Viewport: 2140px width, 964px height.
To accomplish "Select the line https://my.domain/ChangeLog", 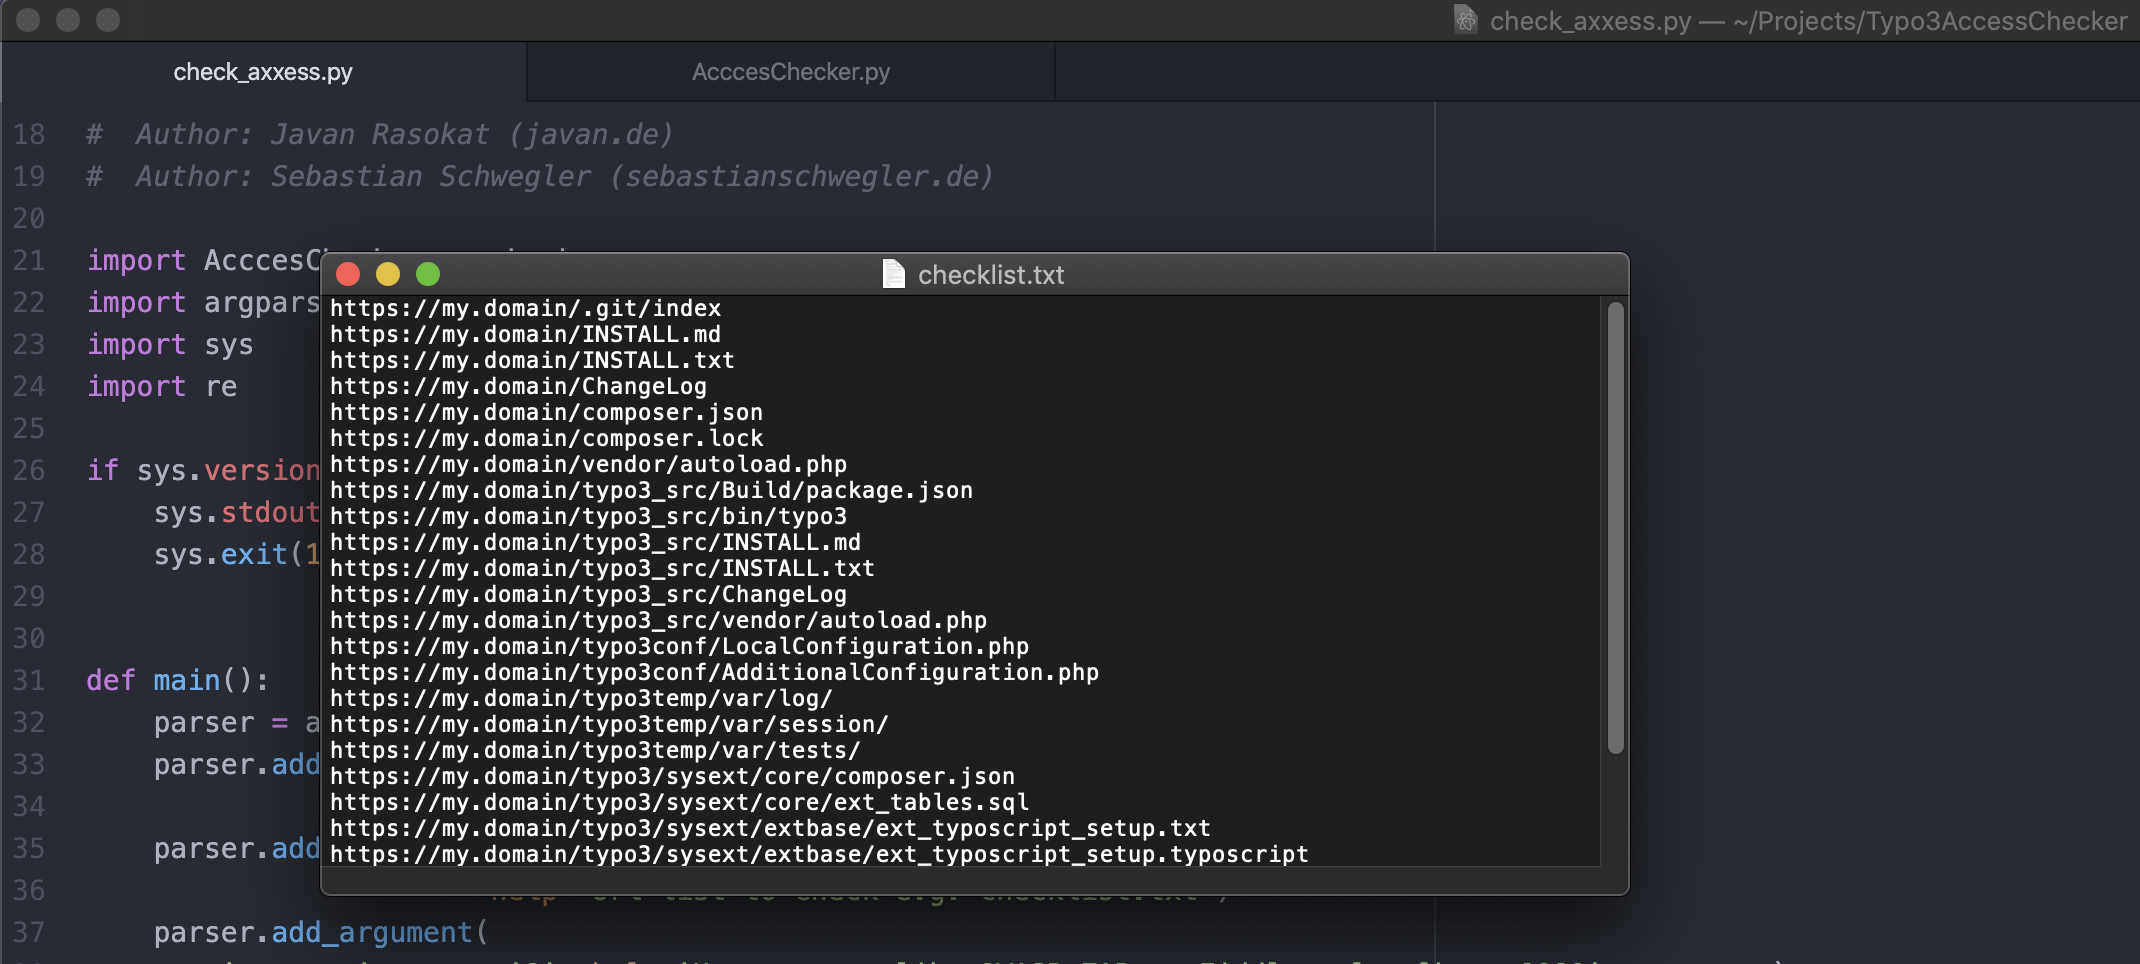I will point(518,386).
